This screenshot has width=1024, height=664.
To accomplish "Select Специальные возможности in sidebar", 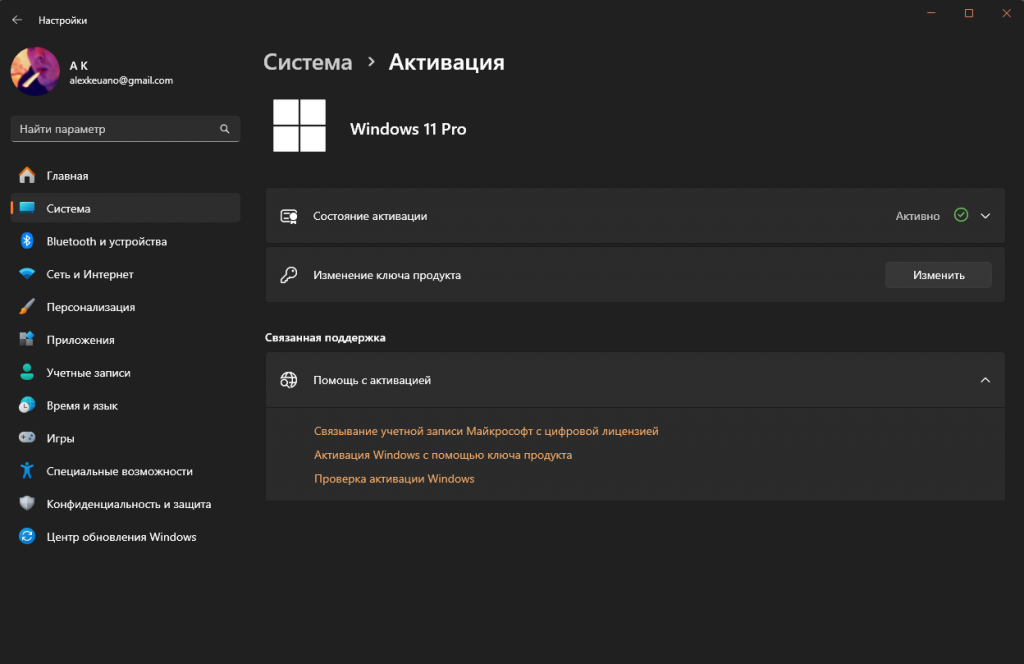I will click(x=119, y=471).
